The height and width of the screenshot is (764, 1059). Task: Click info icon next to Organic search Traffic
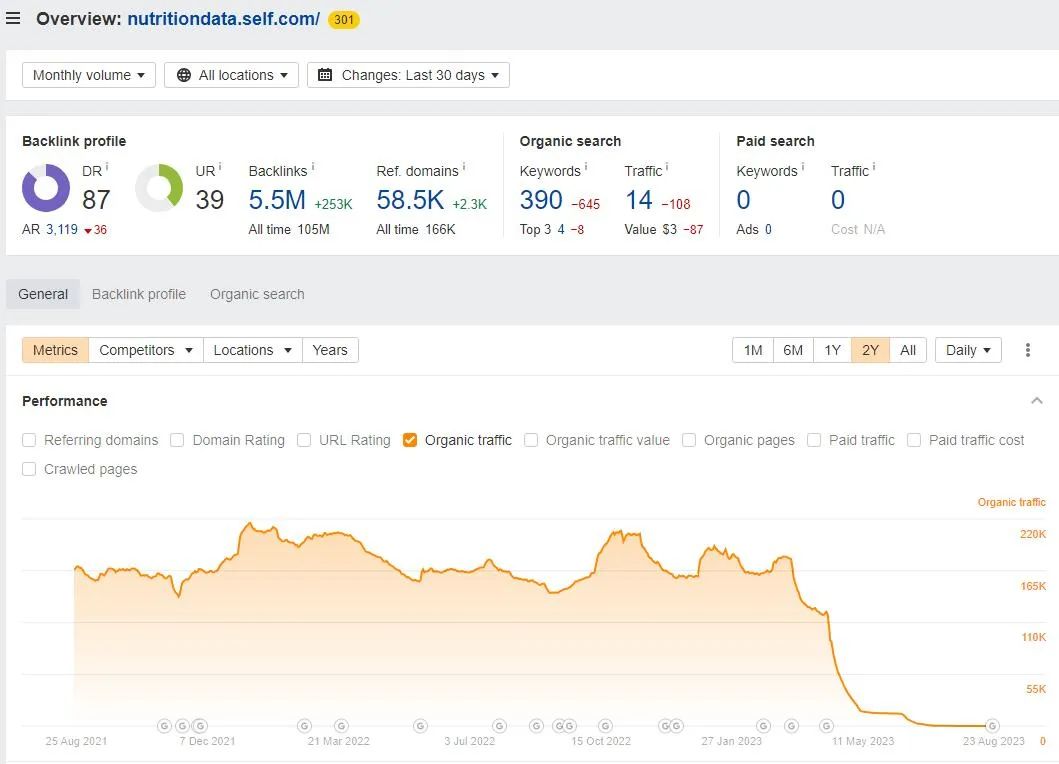pos(667,166)
